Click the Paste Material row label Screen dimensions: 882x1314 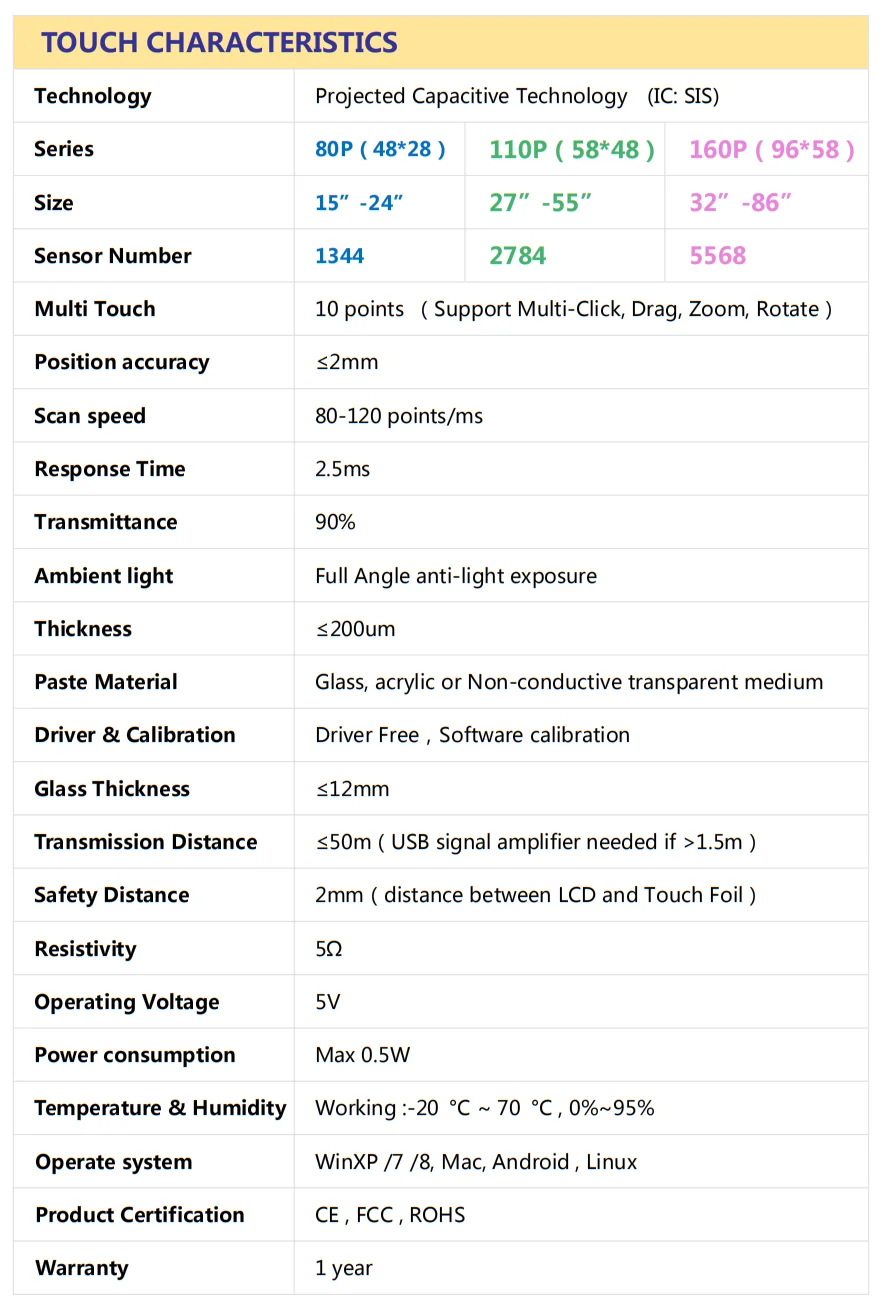coord(106,682)
